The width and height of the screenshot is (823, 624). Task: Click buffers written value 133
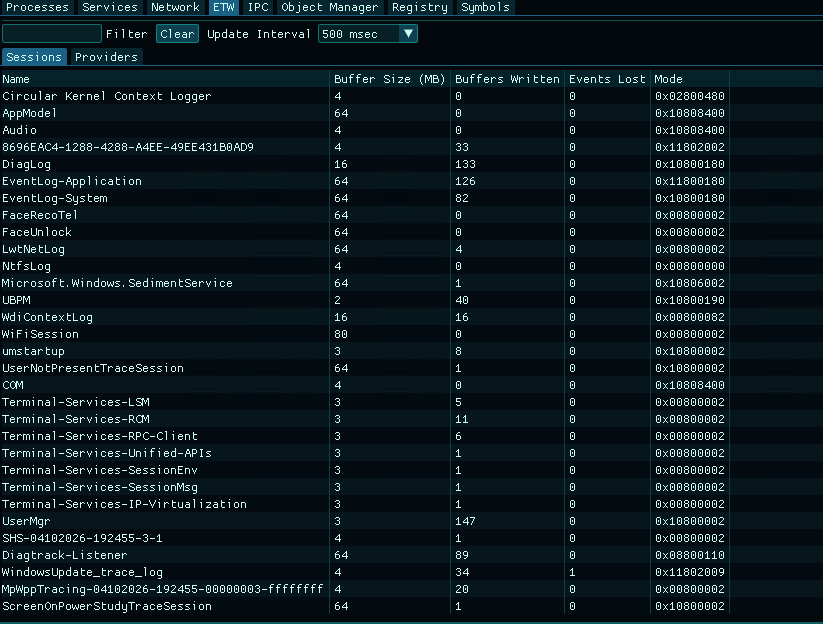pyautogui.click(x=465, y=164)
